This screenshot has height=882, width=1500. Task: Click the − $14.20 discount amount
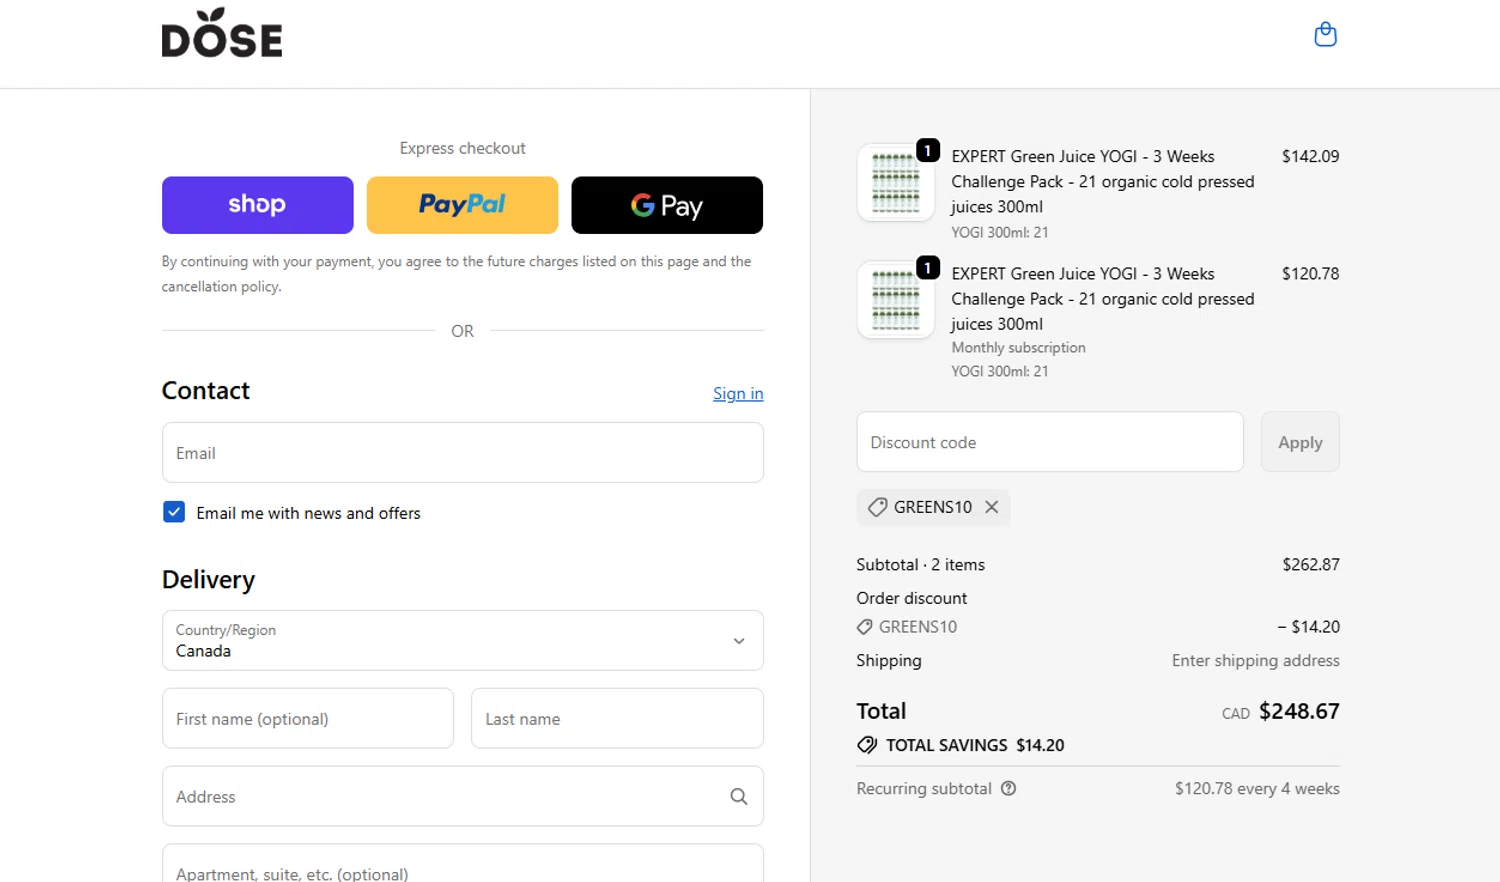1308,627
